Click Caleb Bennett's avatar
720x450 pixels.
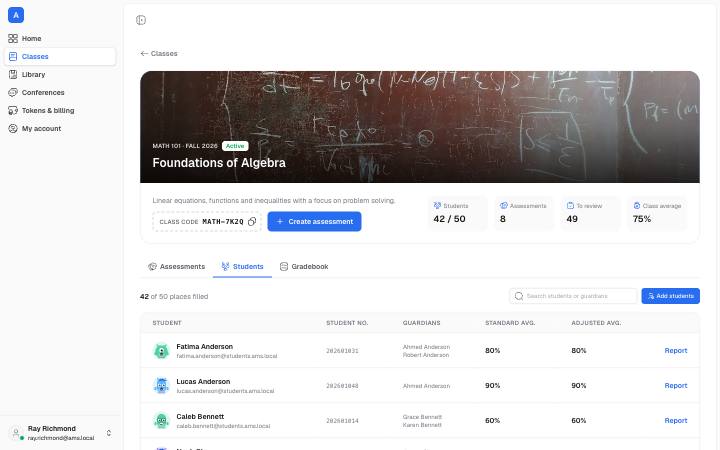(x=161, y=421)
